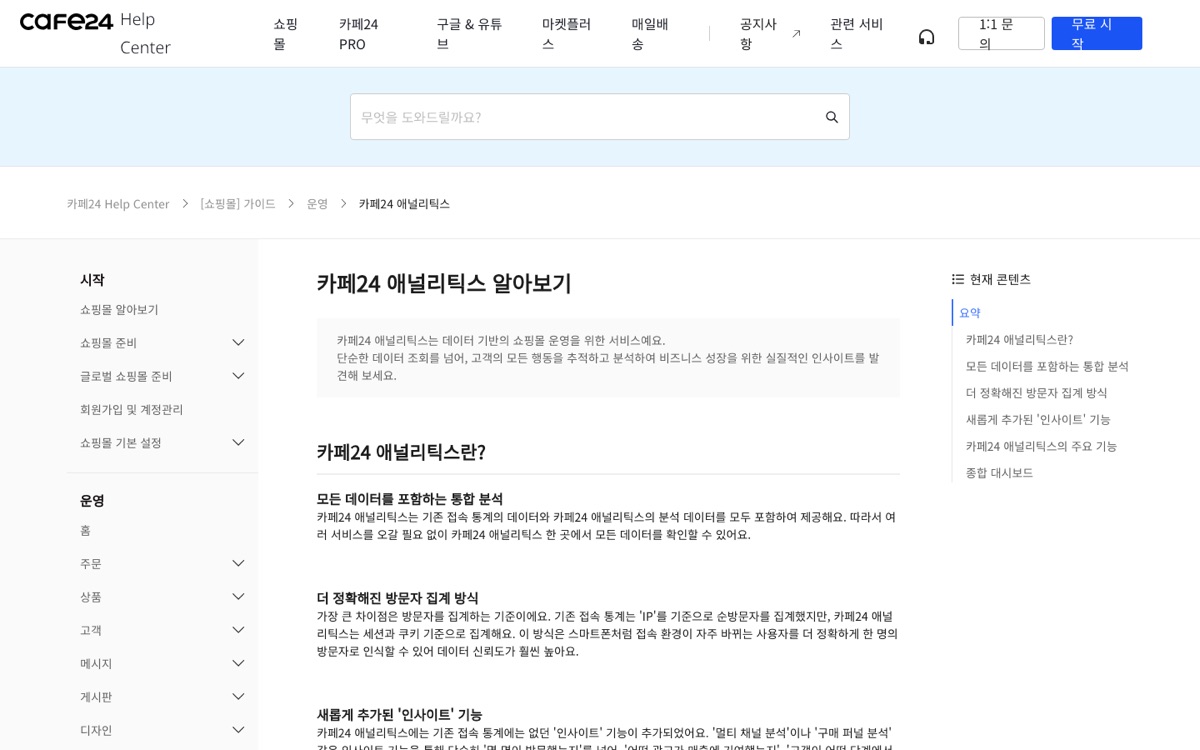Image resolution: width=1200 pixels, height=750 pixels.
Task: Click the 현재 콘텐츠 heading
Action: click(x=1000, y=279)
